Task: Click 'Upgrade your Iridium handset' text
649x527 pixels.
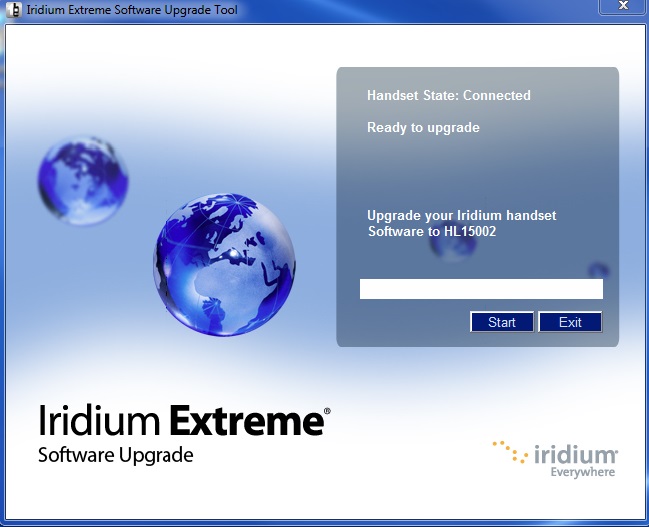Action: [462, 215]
